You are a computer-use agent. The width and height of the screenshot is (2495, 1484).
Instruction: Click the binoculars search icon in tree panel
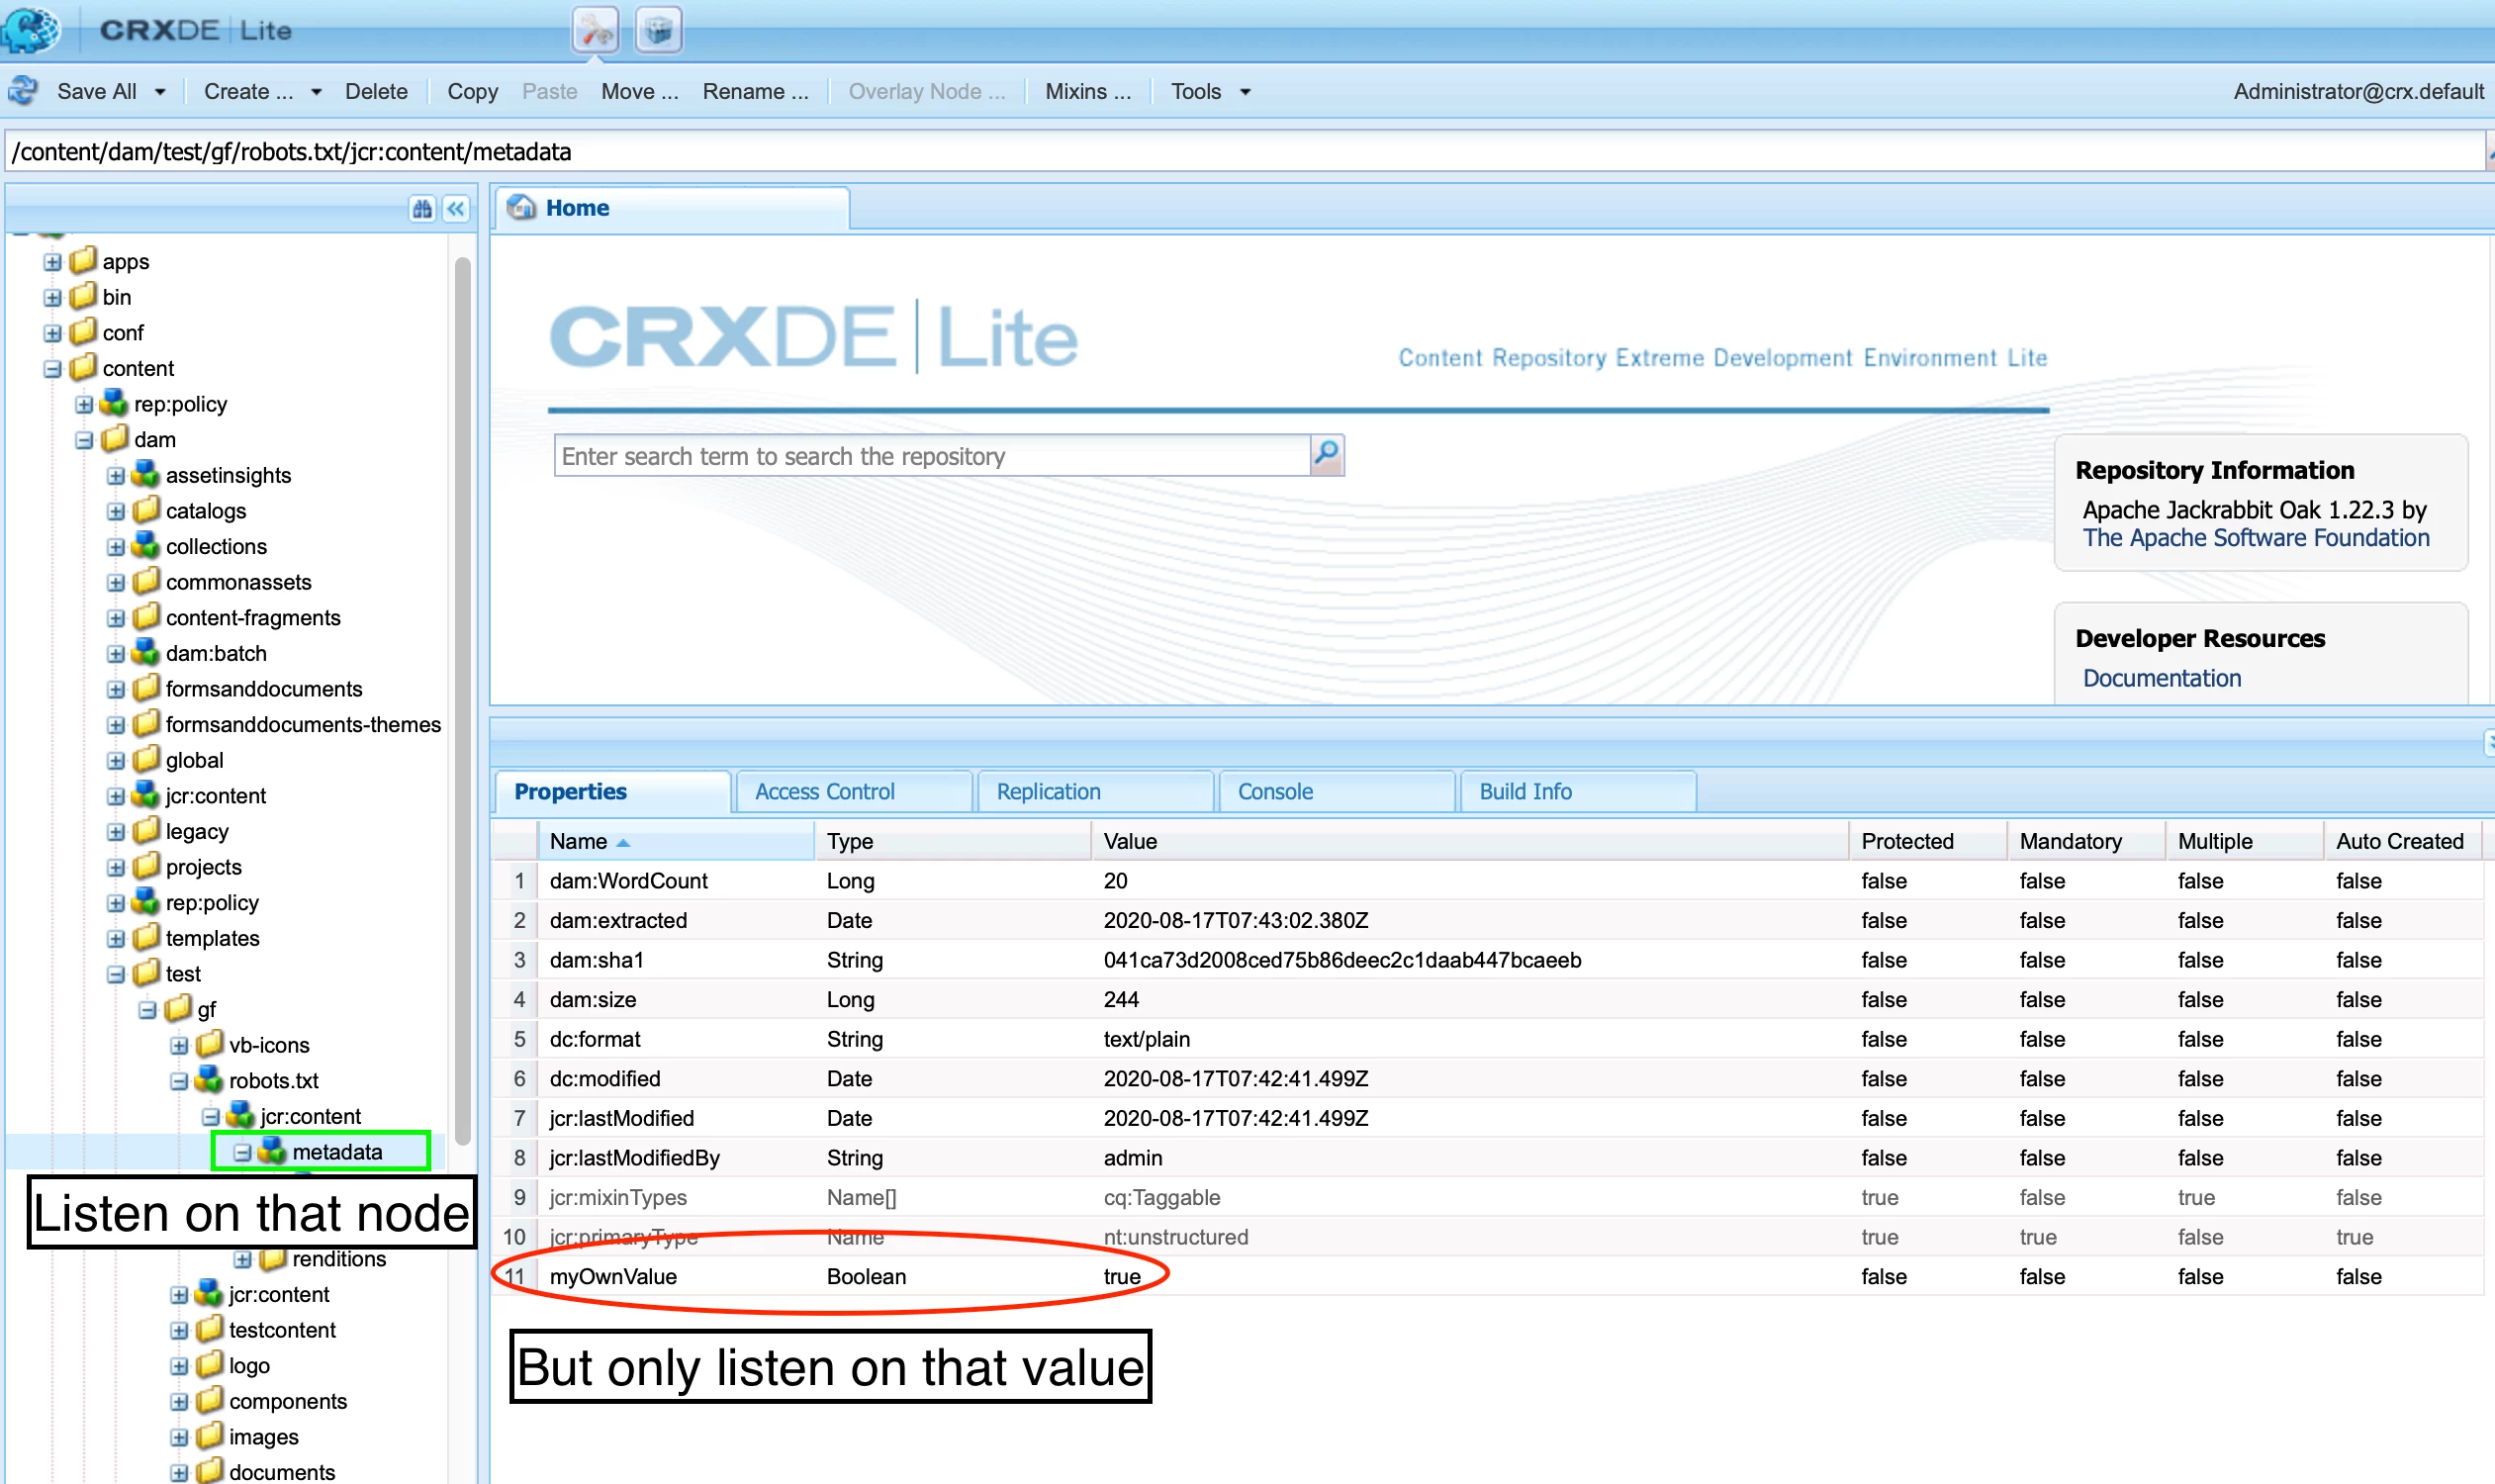[422, 208]
